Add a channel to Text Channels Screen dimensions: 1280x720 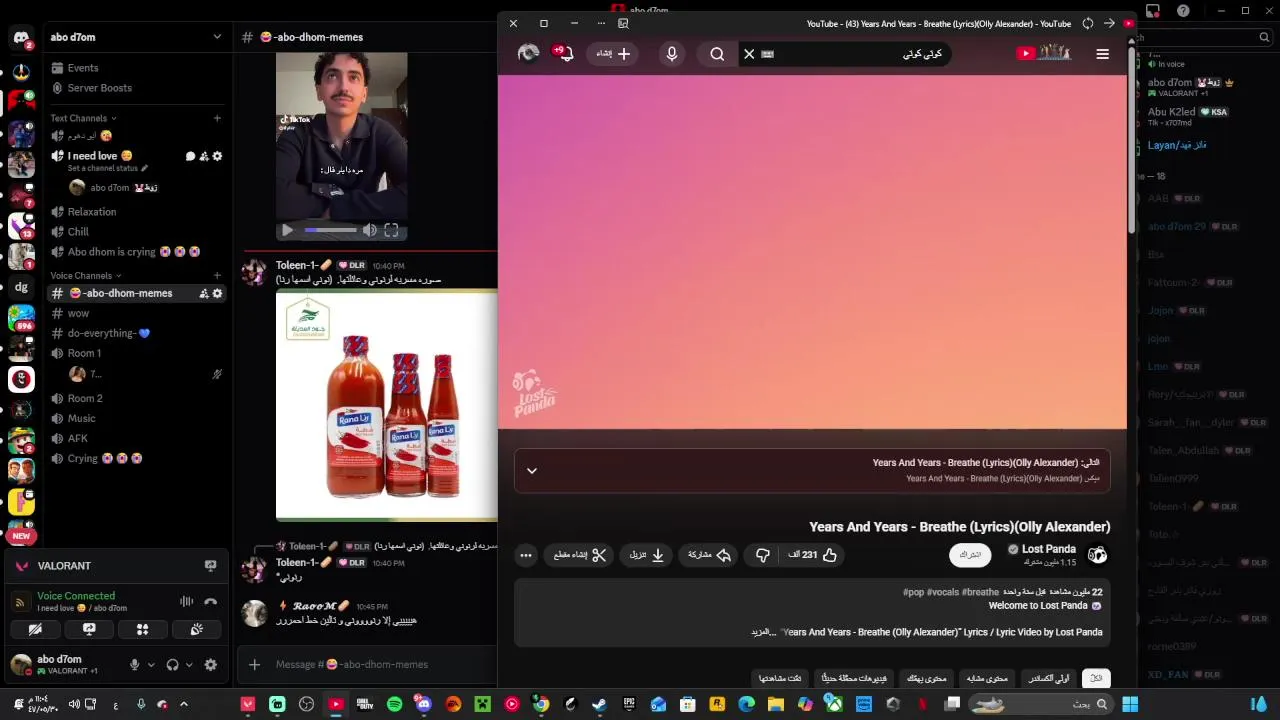point(217,118)
